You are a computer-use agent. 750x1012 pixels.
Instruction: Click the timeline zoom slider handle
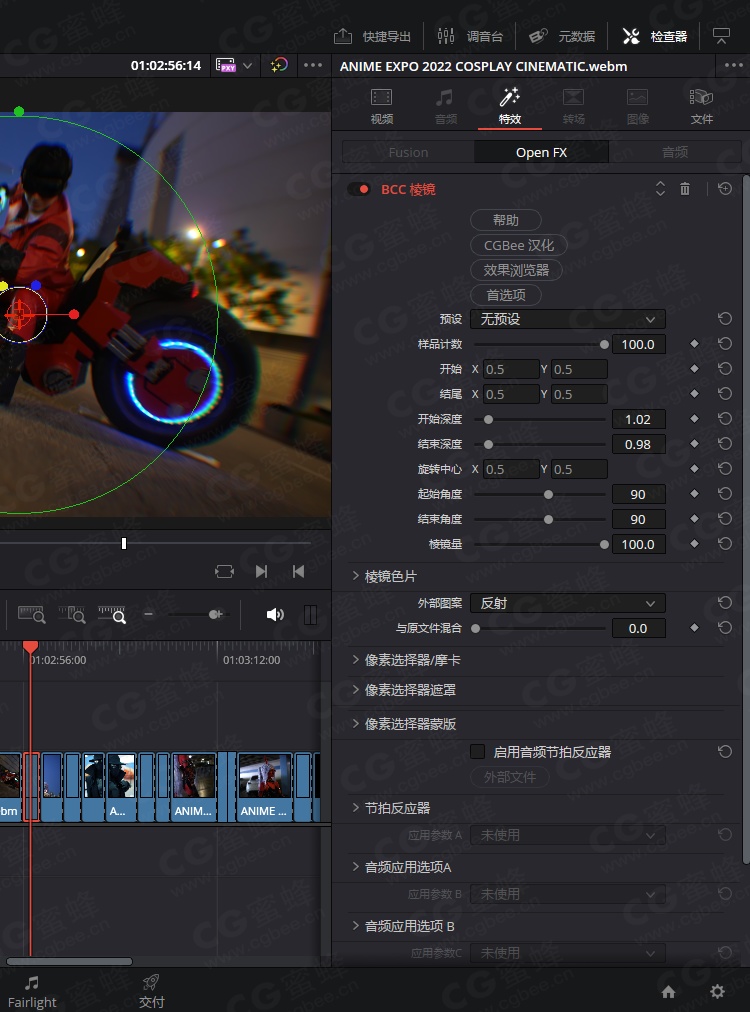(215, 614)
